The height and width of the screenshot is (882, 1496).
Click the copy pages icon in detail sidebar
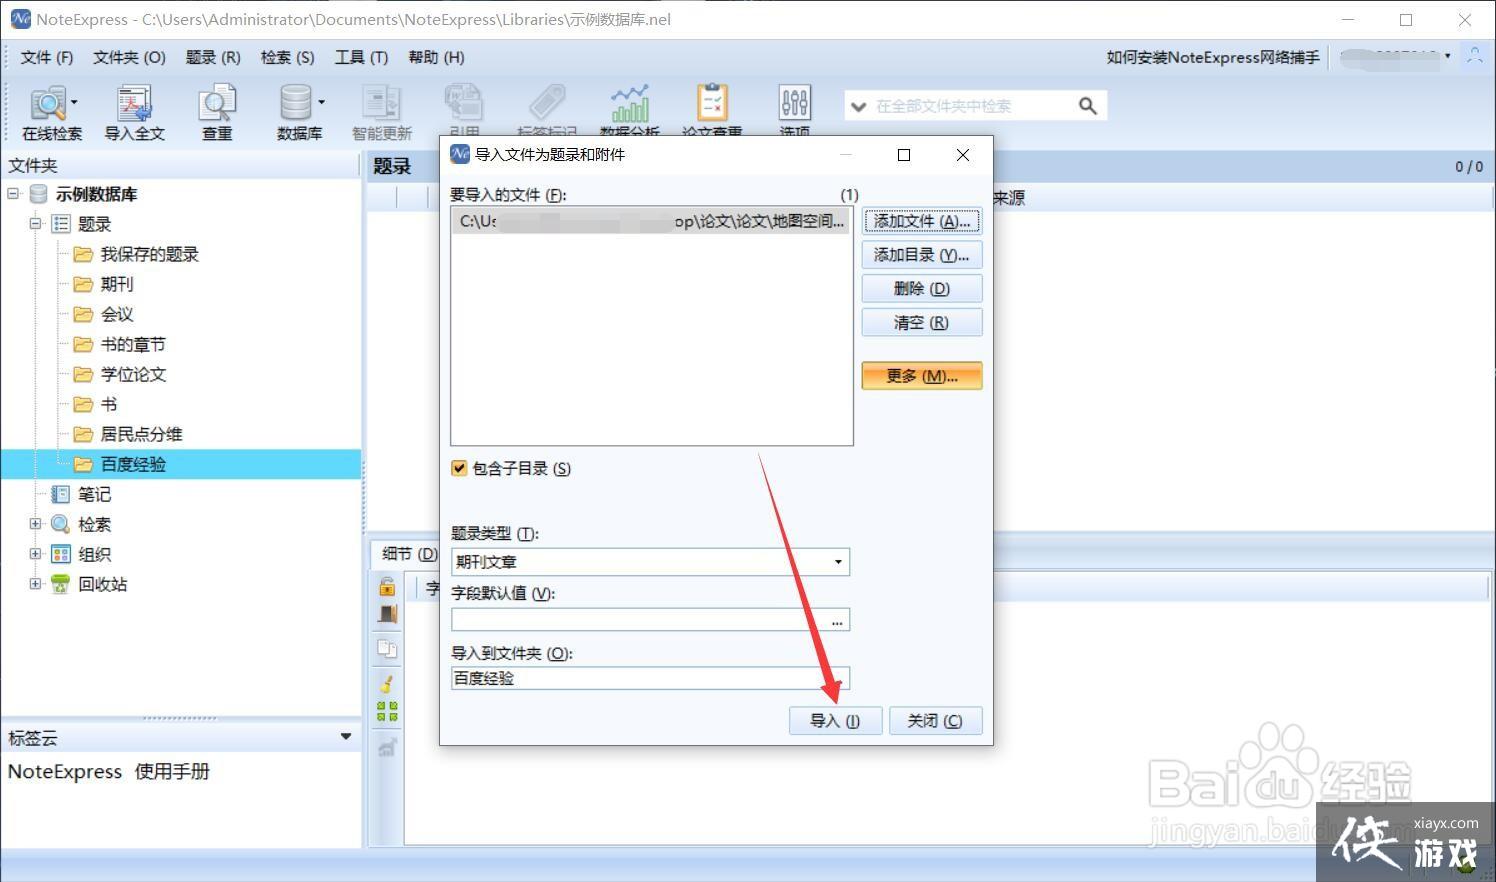tap(387, 649)
